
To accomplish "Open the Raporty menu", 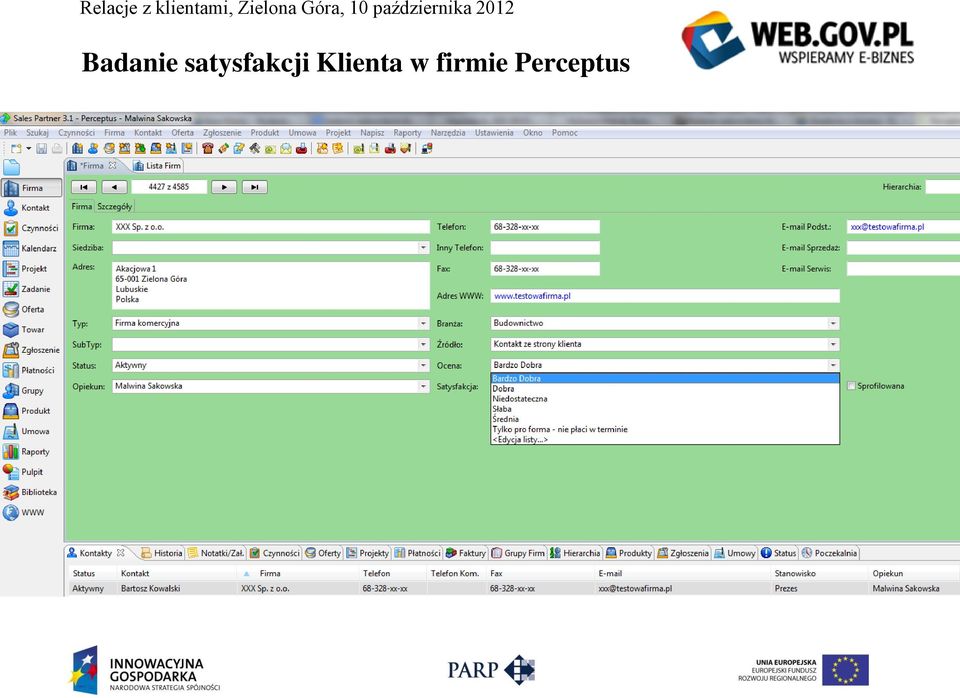I will click(x=407, y=133).
